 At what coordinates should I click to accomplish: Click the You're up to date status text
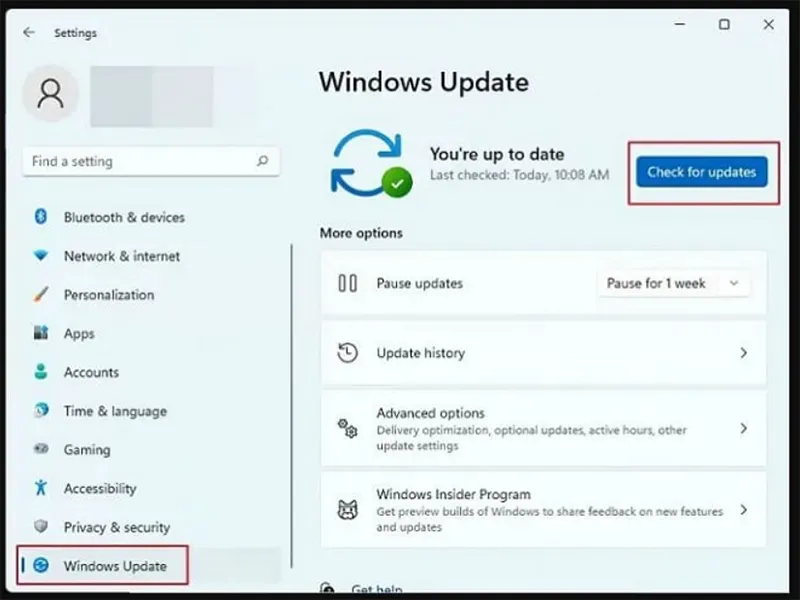click(x=497, y=154)
